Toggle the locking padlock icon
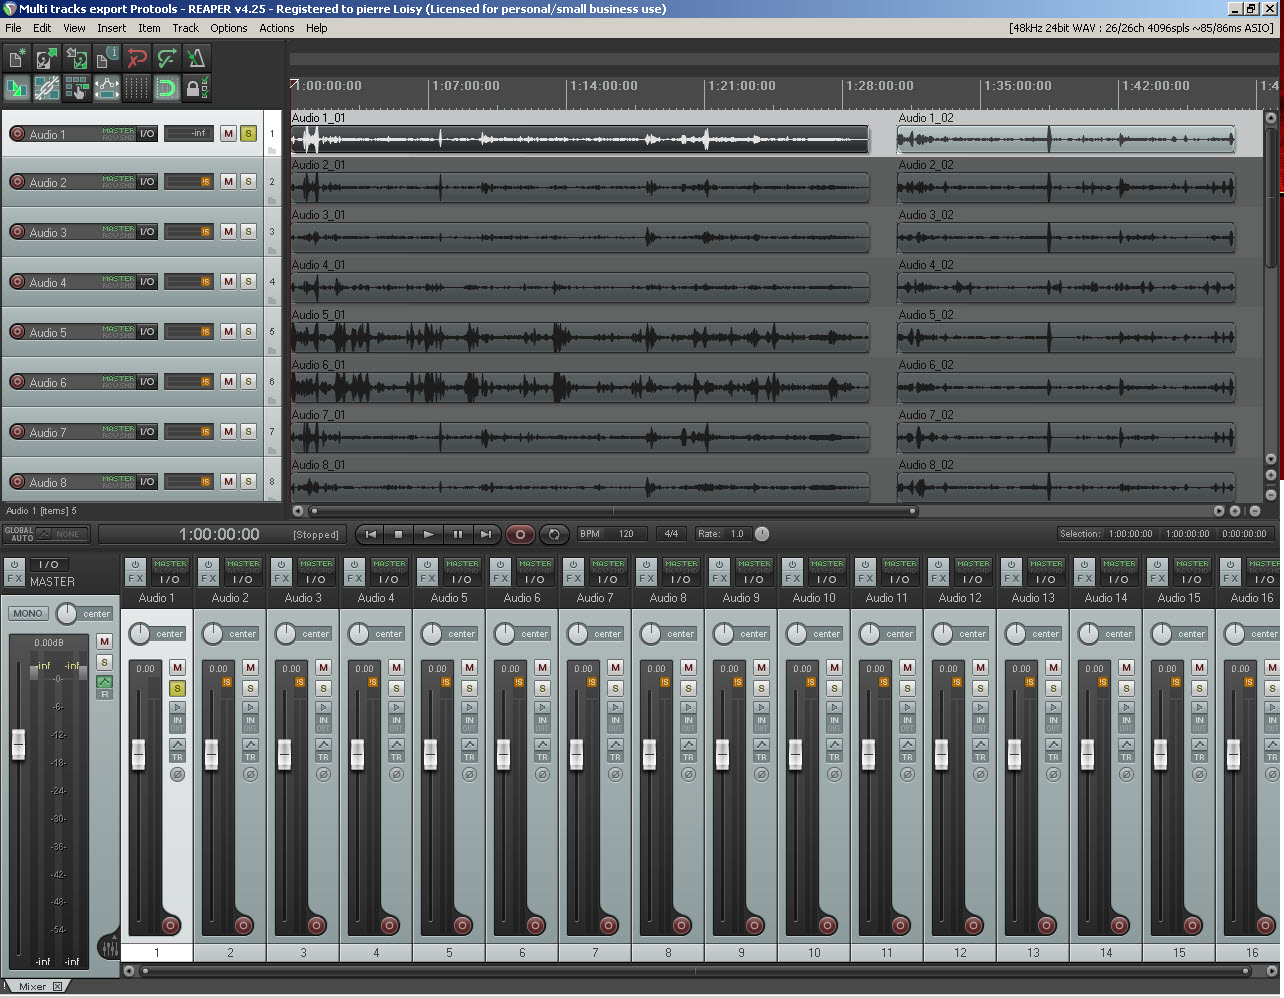Screen dimensions: 1284x998 click(195, 89)
